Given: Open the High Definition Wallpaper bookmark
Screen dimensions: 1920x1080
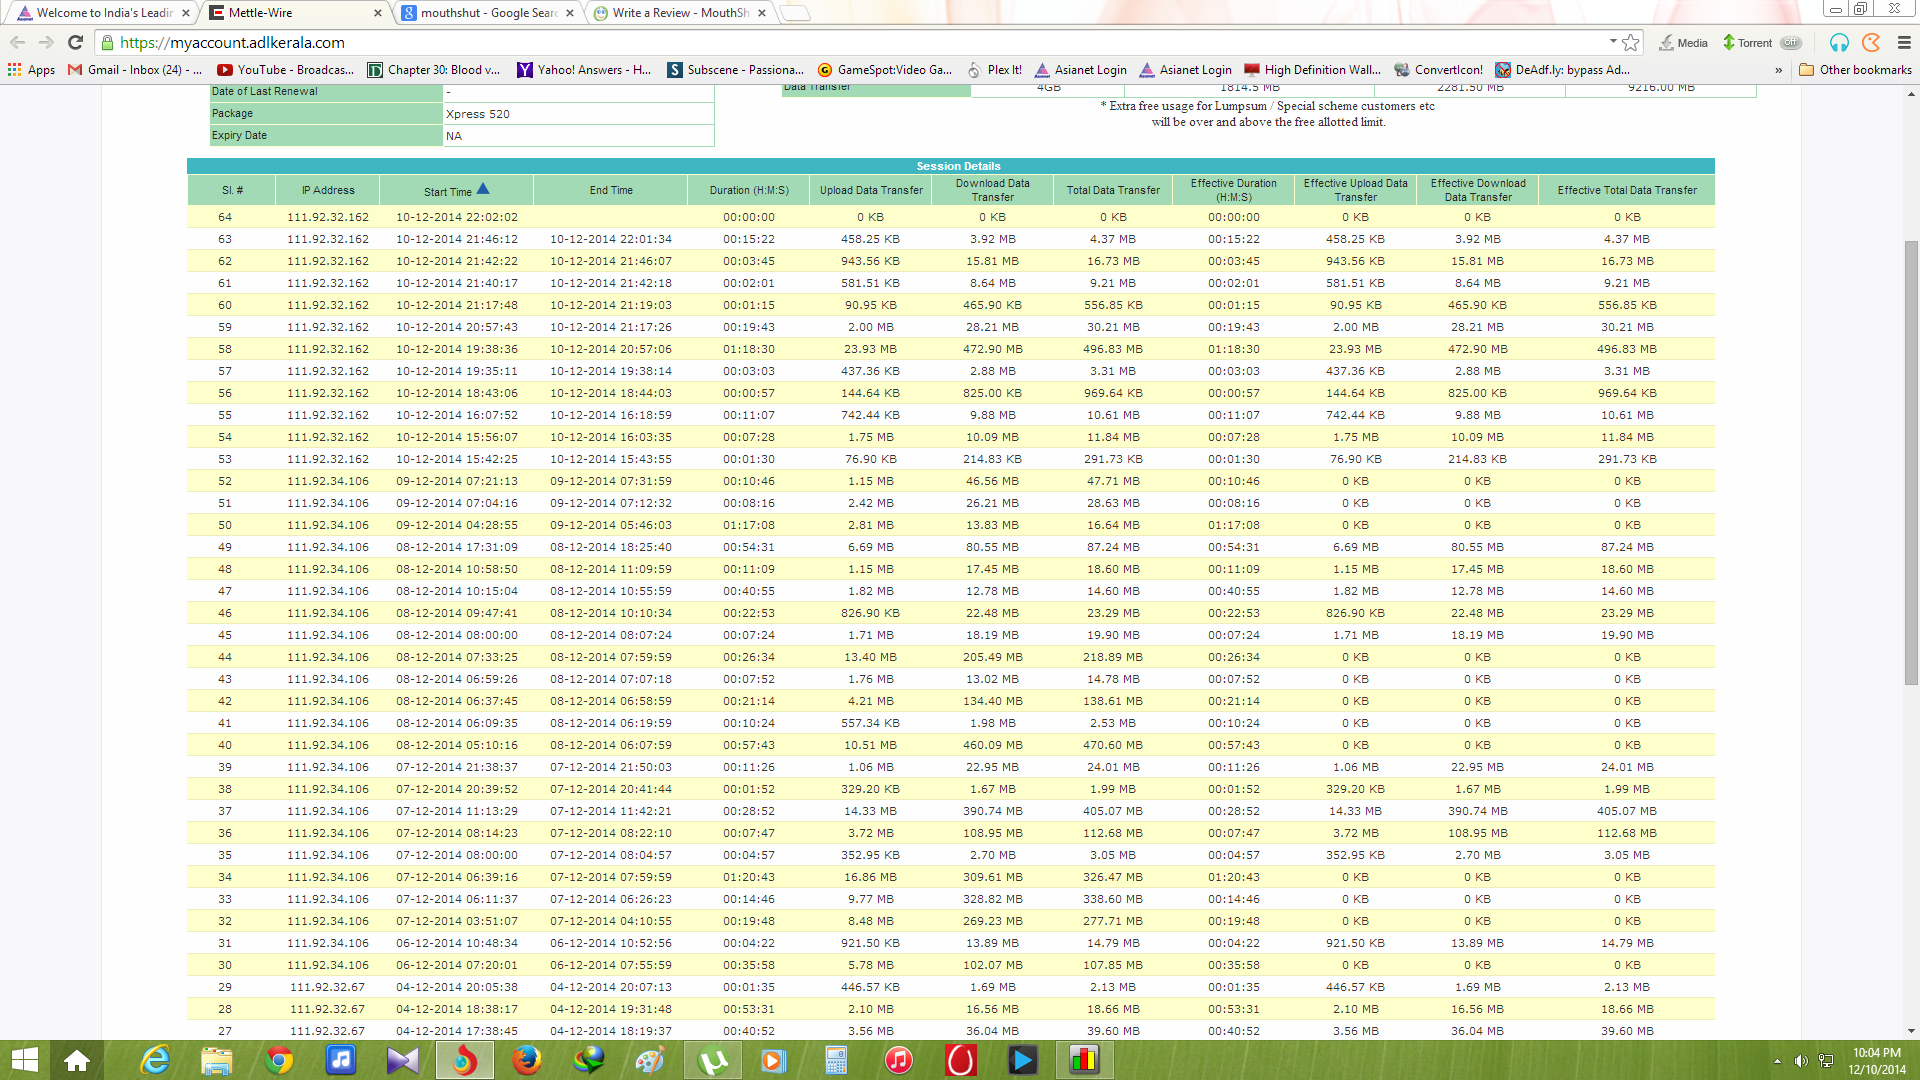Looking at the screenshot, I should [1312, 70].
